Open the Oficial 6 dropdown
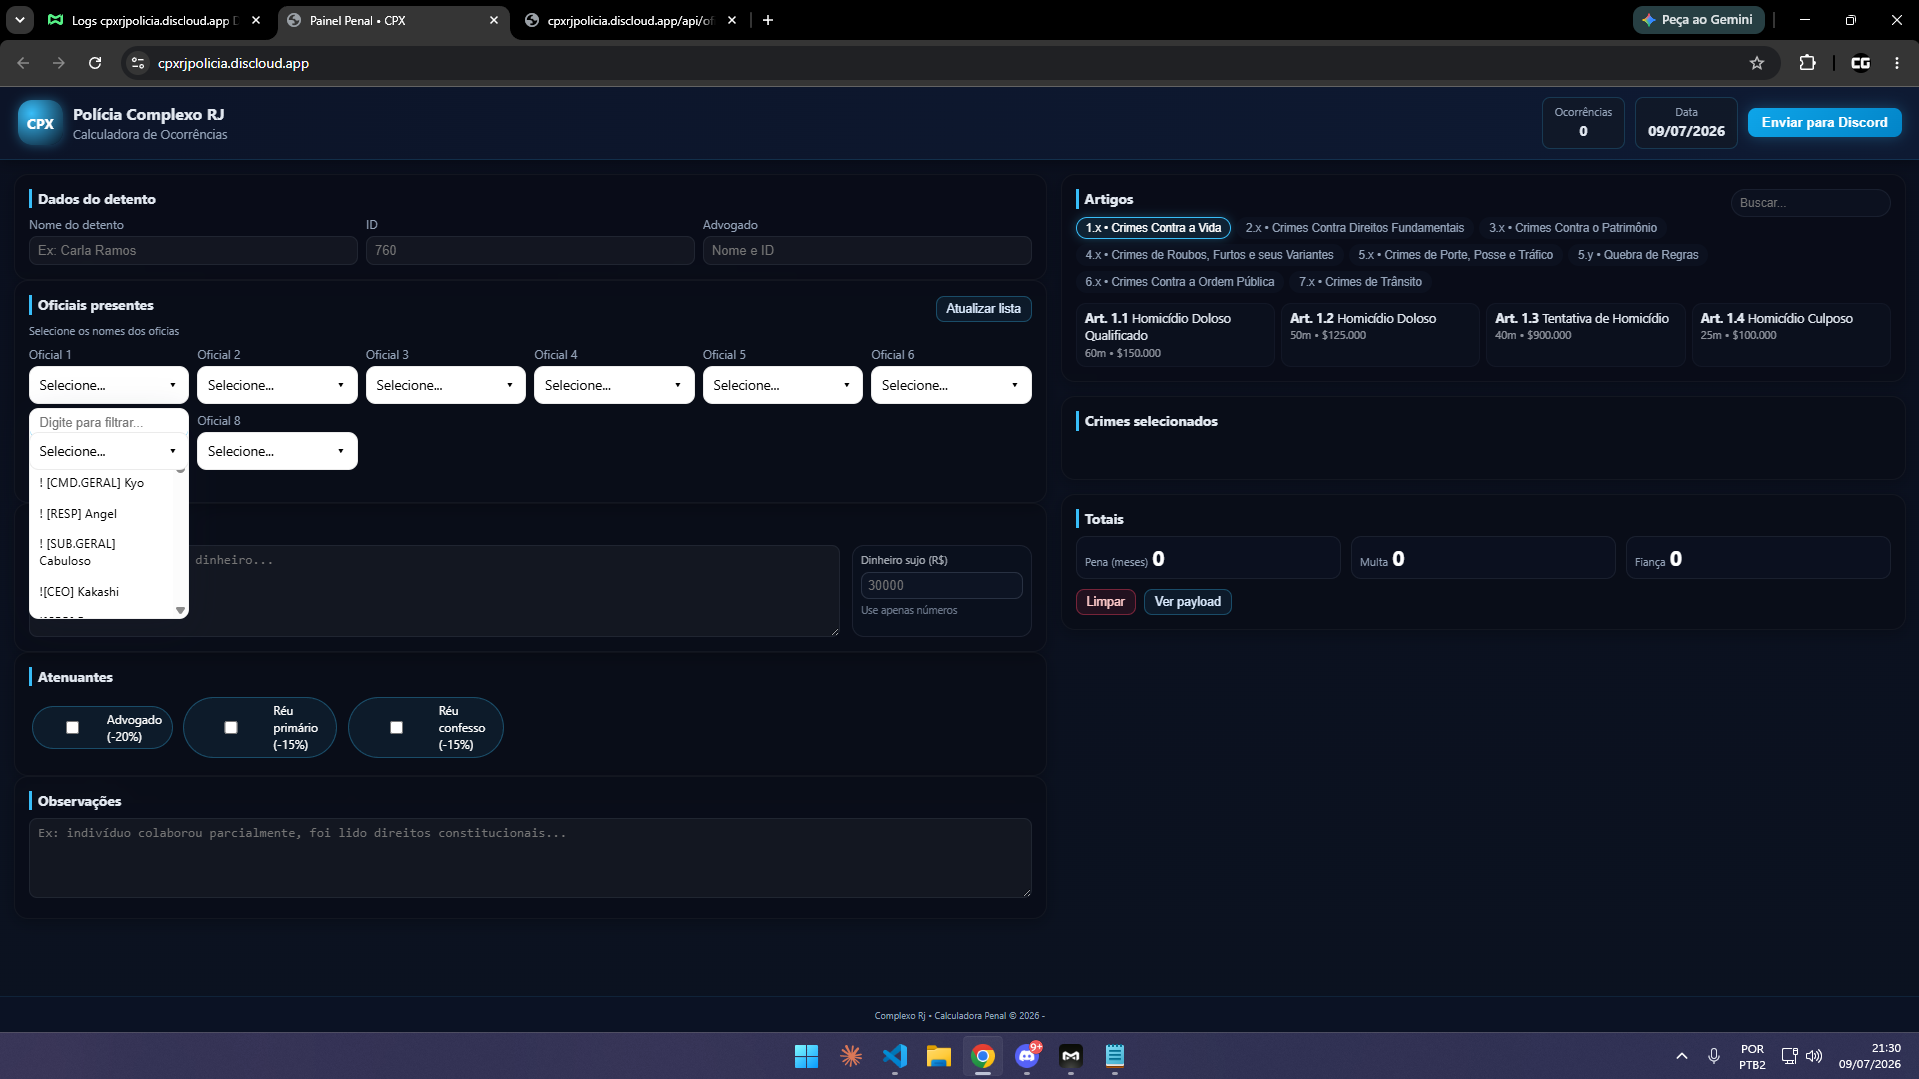 point(951,385)
